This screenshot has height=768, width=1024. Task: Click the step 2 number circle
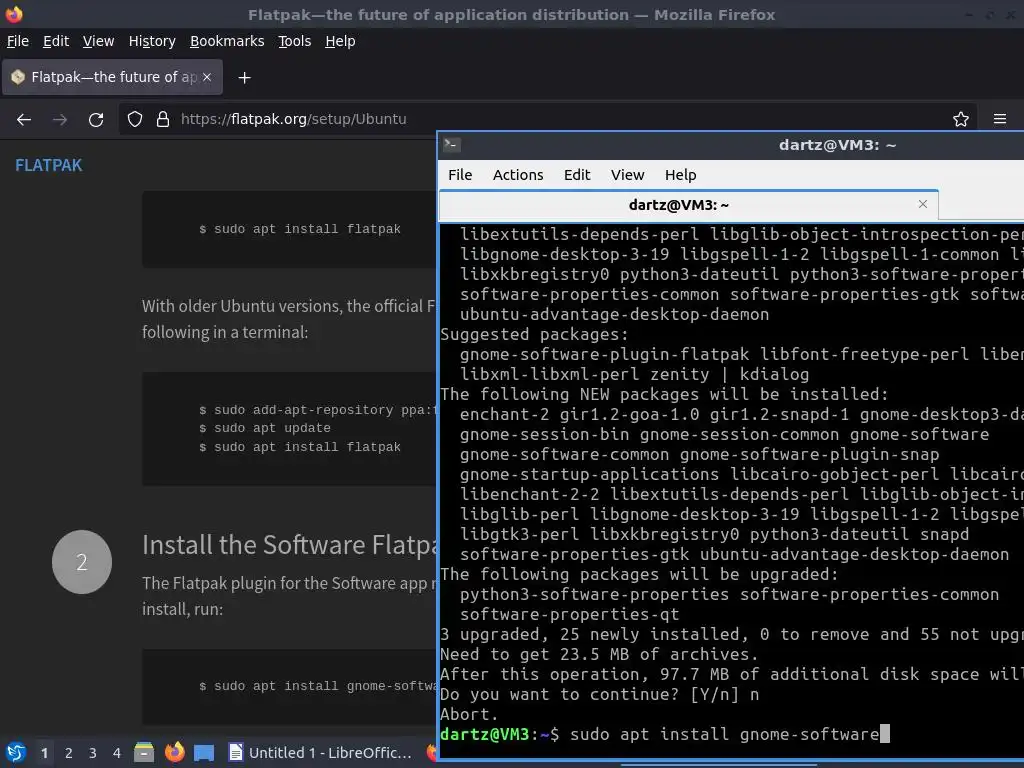click(82, 562)
